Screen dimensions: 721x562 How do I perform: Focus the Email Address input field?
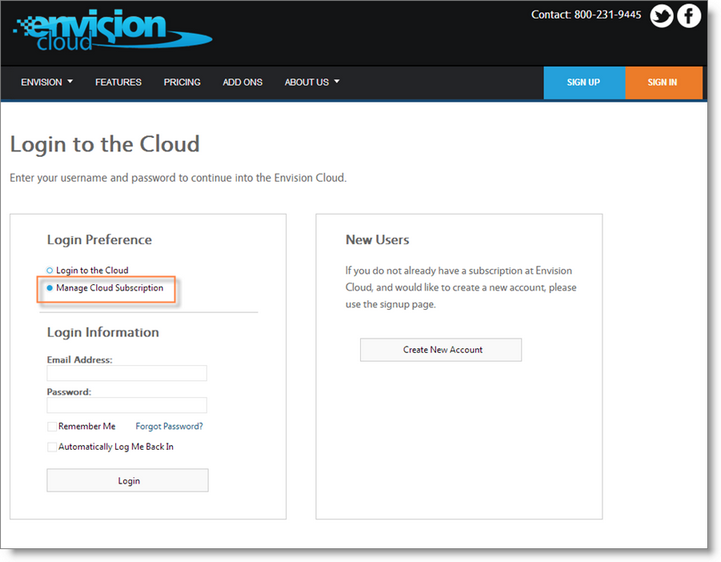pyautogui.click(x=127, y=373)
